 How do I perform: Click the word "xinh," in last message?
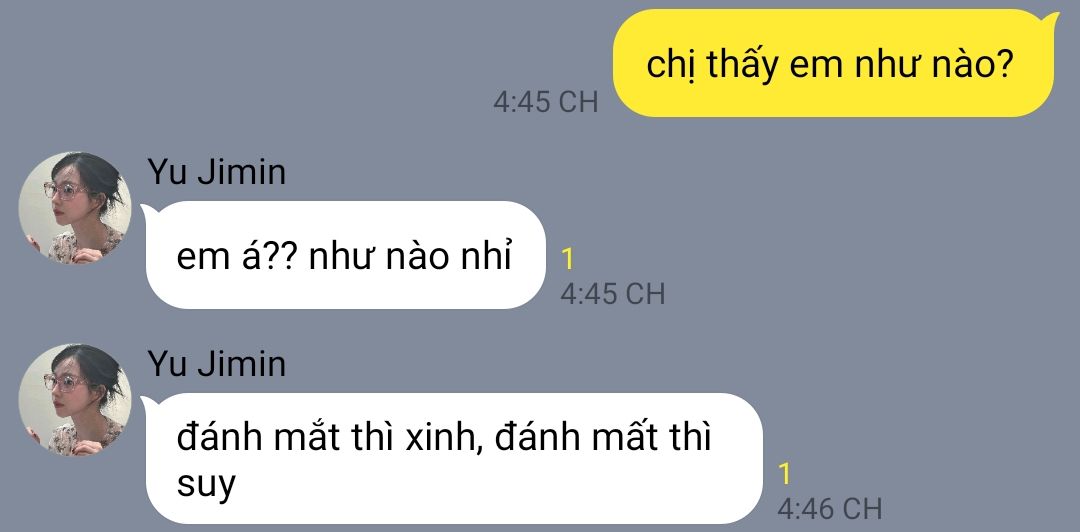pyautogui.click(x=443, y=438)
